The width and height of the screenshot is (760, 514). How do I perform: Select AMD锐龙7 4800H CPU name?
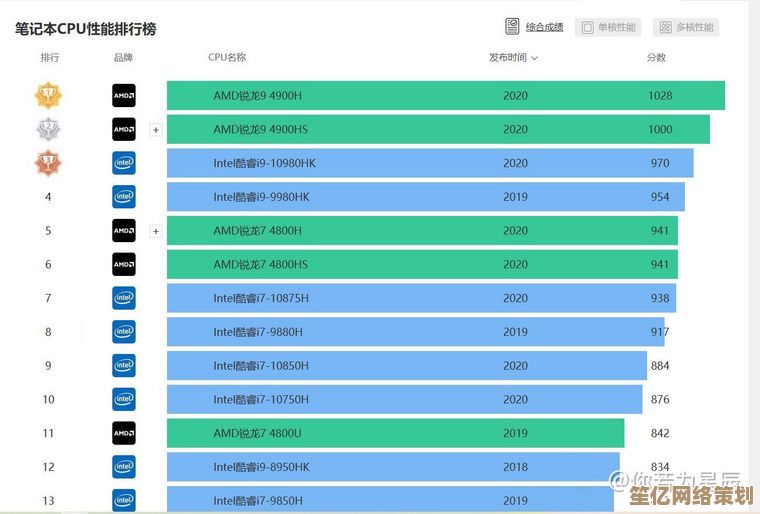pyautogui.click(x=257, y=230)
